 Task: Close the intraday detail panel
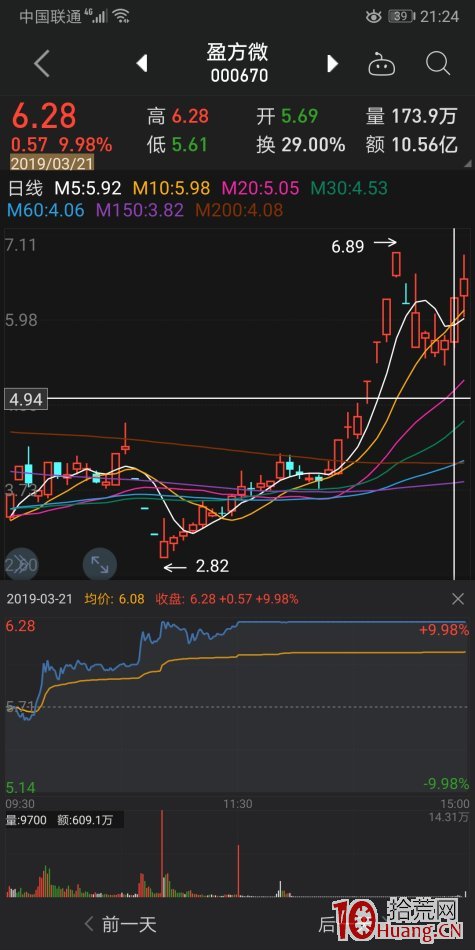[x=458, y=599]
